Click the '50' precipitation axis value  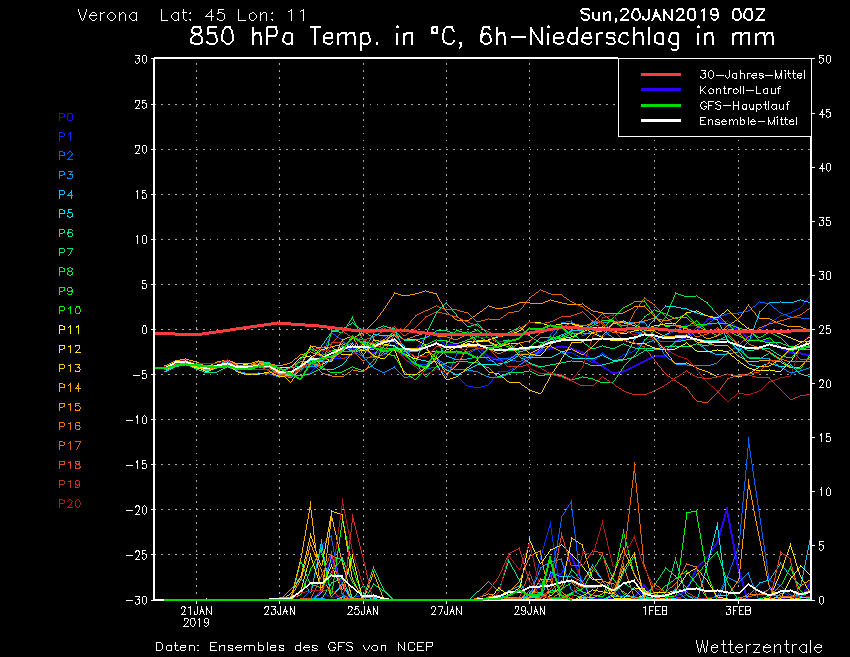coord(825,59)
